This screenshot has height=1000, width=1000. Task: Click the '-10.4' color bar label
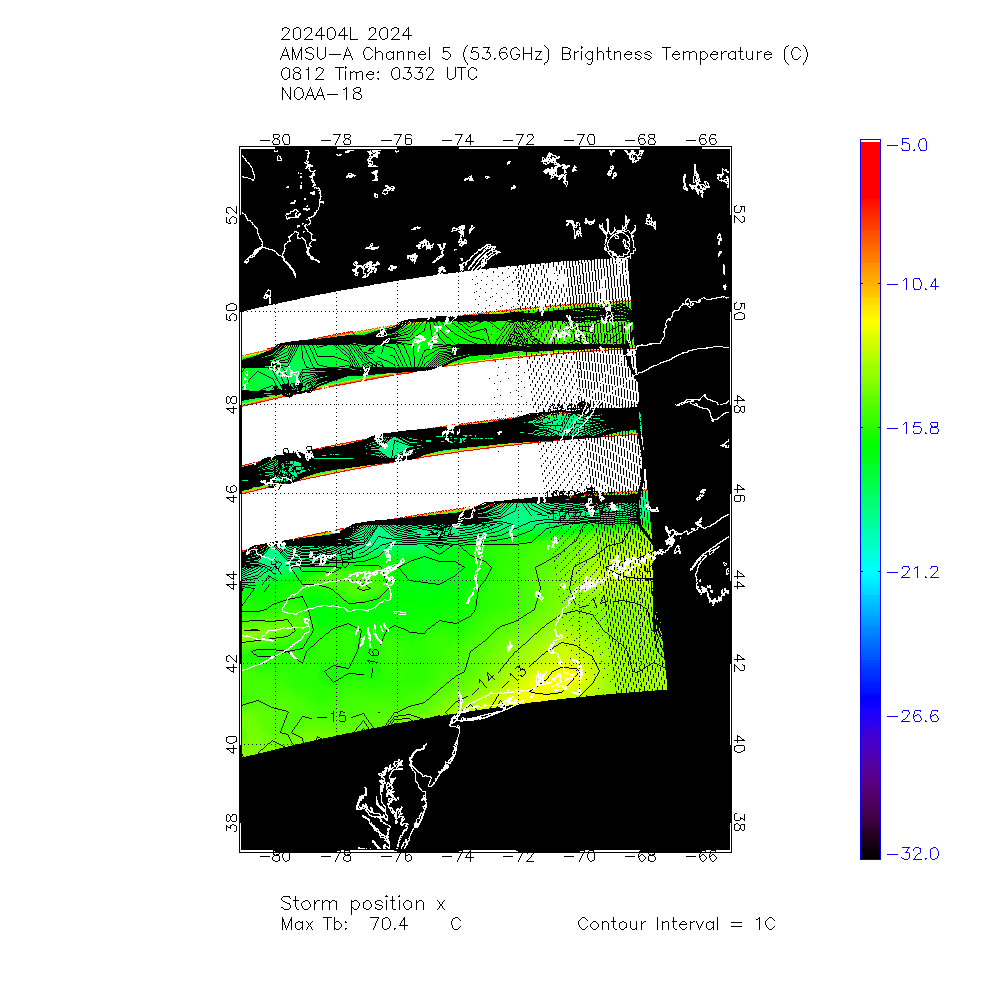pos(913,284)
